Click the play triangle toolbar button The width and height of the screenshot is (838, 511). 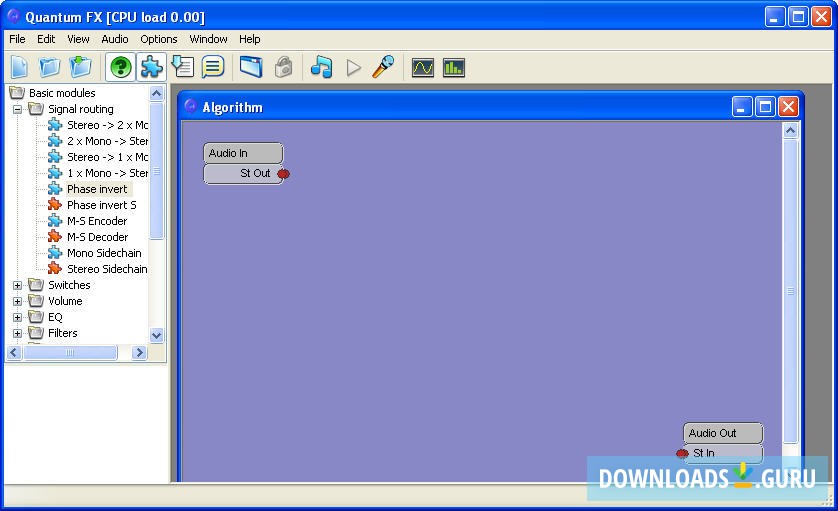353,68
